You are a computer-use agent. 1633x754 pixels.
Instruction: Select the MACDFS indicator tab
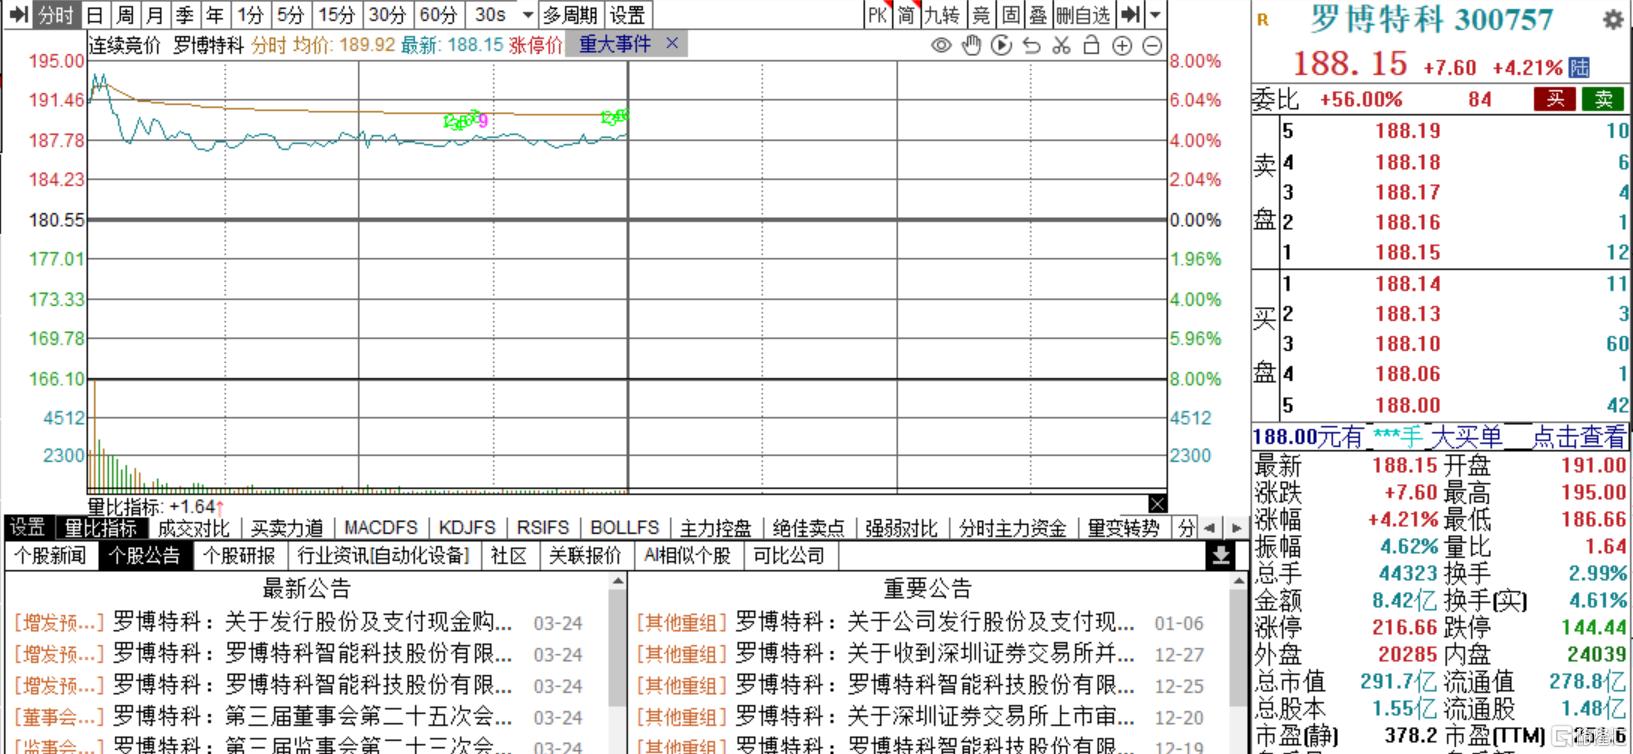(381, 528)
